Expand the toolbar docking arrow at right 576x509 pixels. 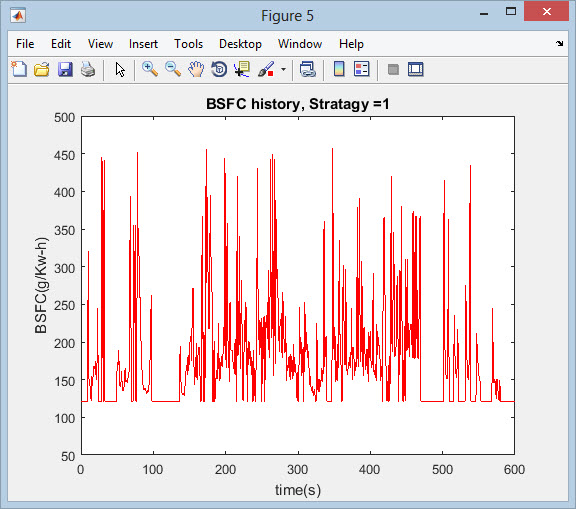[559, 44]
